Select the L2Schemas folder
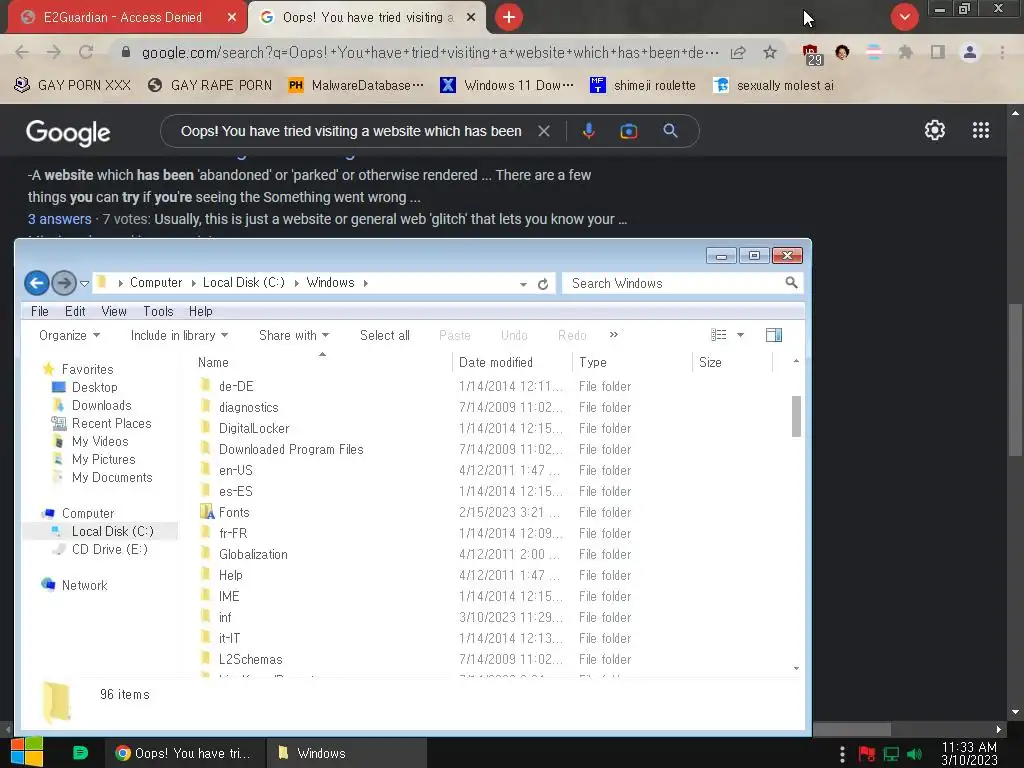Viewport: 1024px width, 768px height. (251, 659)
